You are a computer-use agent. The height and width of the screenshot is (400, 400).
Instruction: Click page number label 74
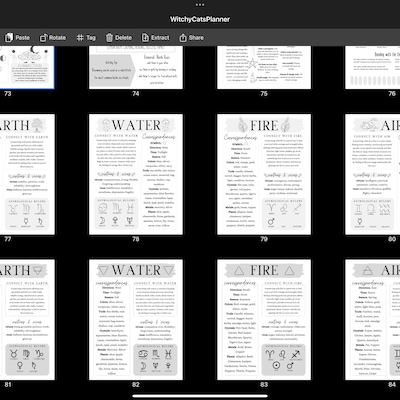click(x=136, y=94)
